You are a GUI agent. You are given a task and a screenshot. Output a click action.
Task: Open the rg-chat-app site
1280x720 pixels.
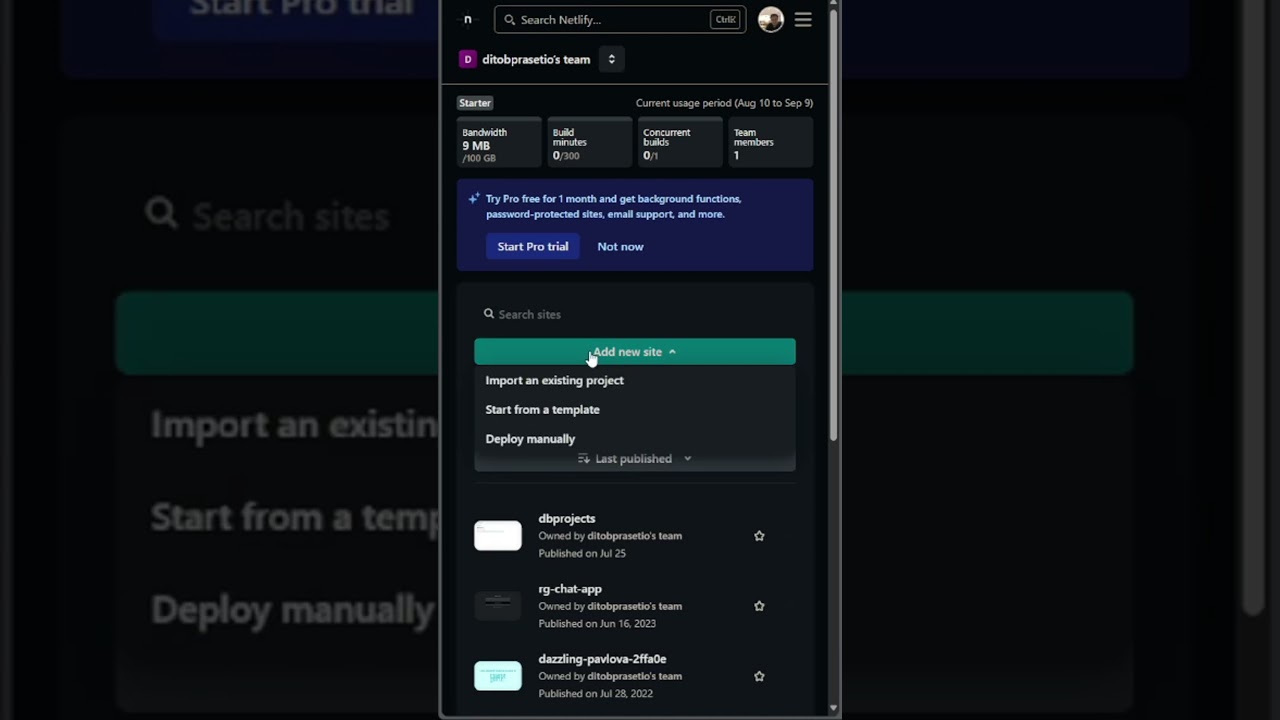point(570,589)
